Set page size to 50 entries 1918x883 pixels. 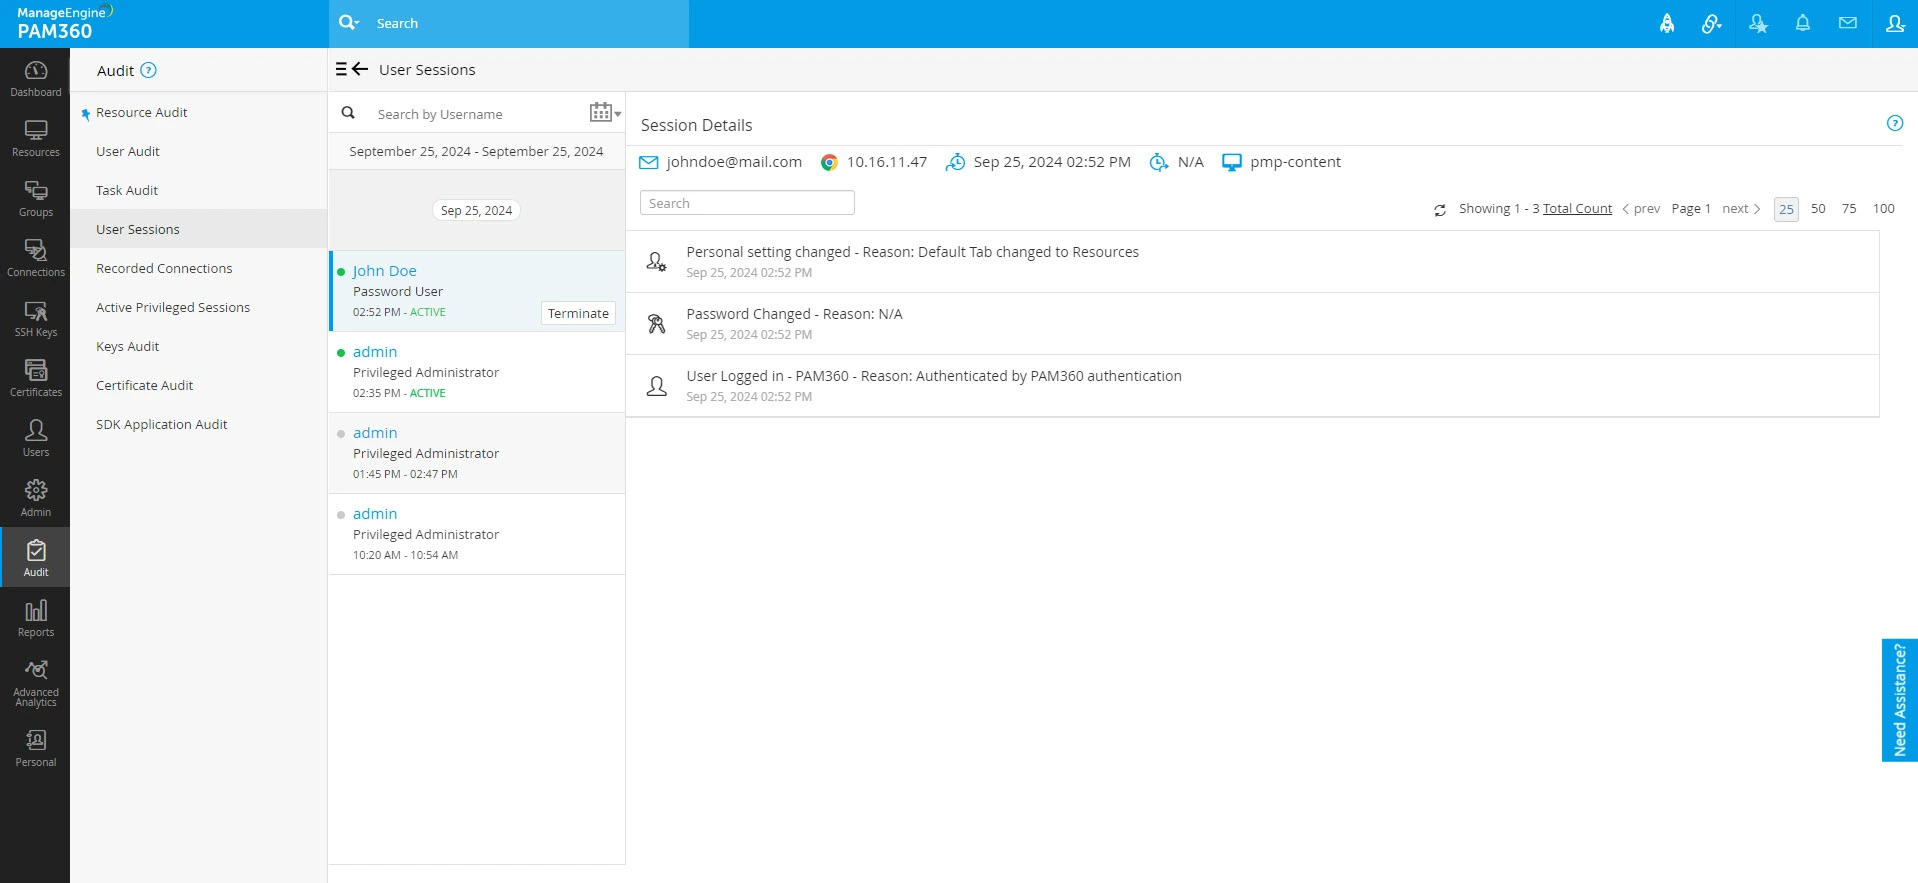[1817, 209]
